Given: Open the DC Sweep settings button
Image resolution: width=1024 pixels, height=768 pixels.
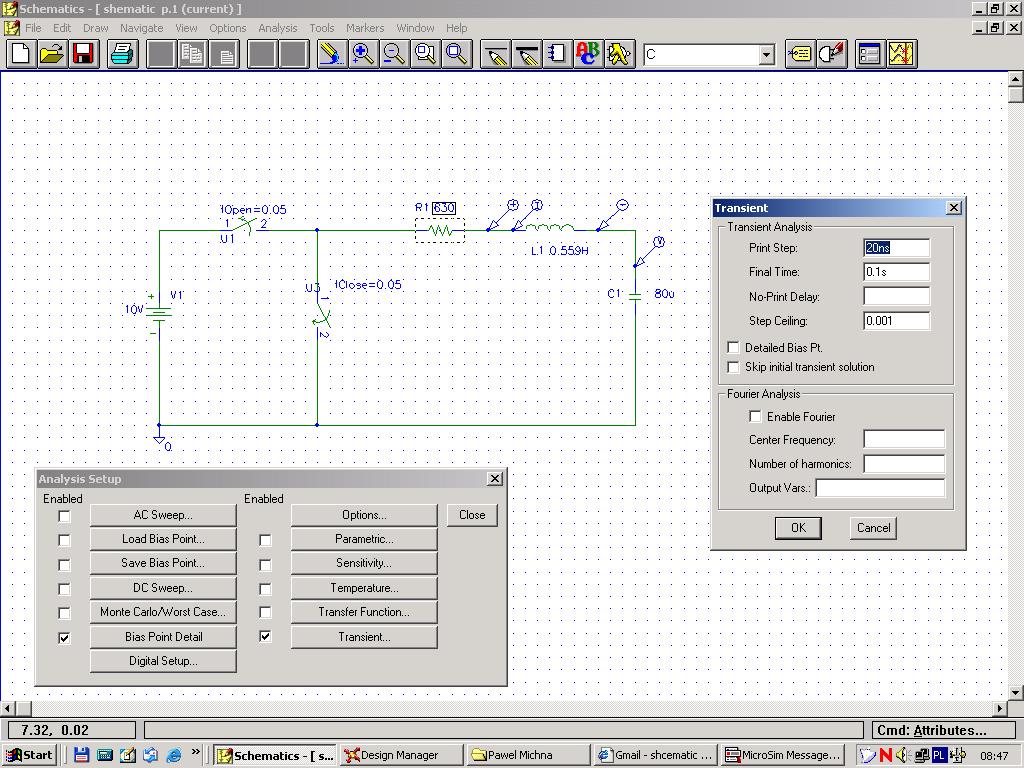Looking at the screenshot, I should click(163, 588).
